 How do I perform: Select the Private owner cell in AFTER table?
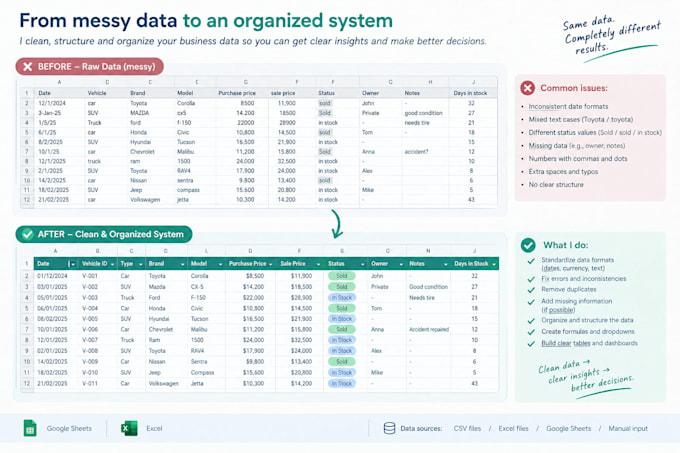tap(379, 287)
